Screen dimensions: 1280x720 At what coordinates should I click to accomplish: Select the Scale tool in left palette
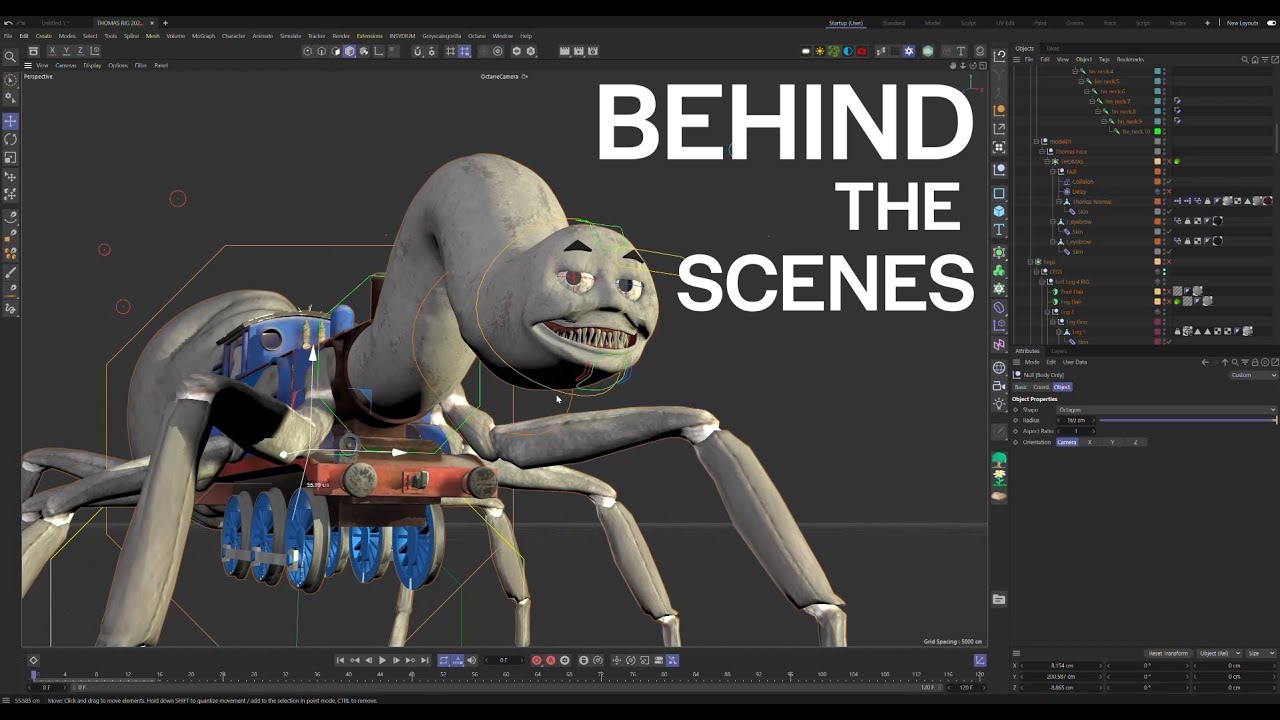(10, 157)
